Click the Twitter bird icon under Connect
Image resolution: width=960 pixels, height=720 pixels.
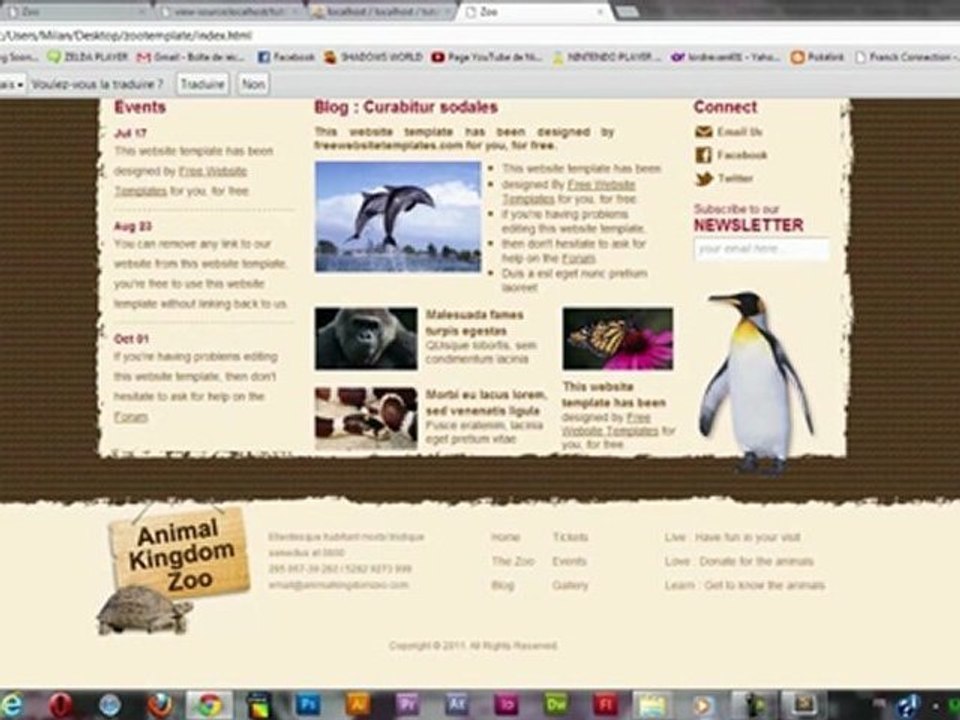click(x=704, y=179)
